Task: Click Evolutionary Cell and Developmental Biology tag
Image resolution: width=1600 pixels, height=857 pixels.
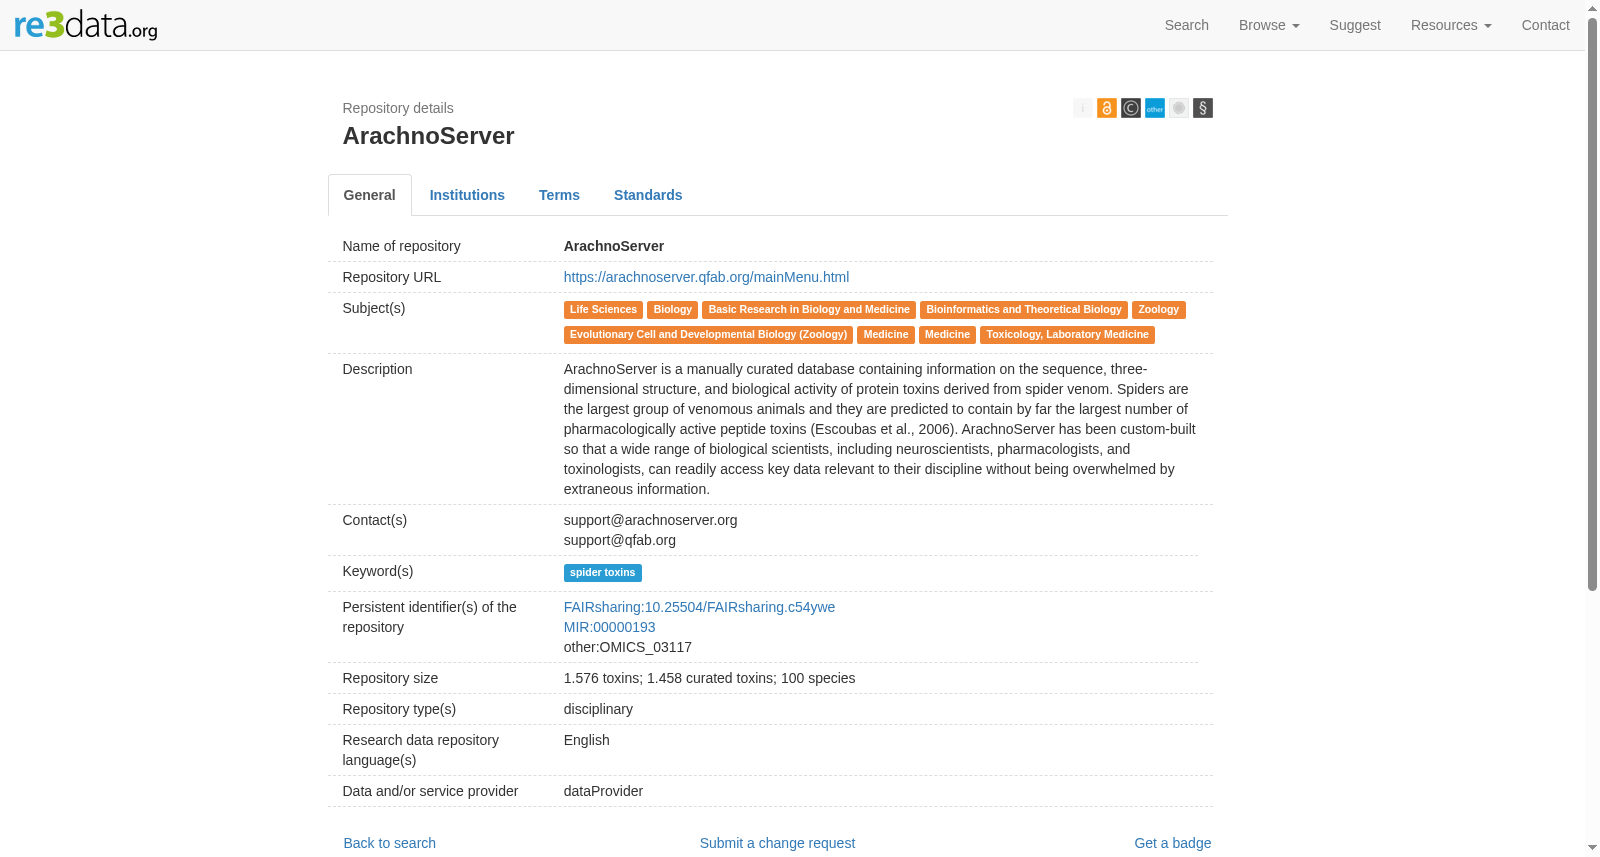Action: tap(708, 335)
